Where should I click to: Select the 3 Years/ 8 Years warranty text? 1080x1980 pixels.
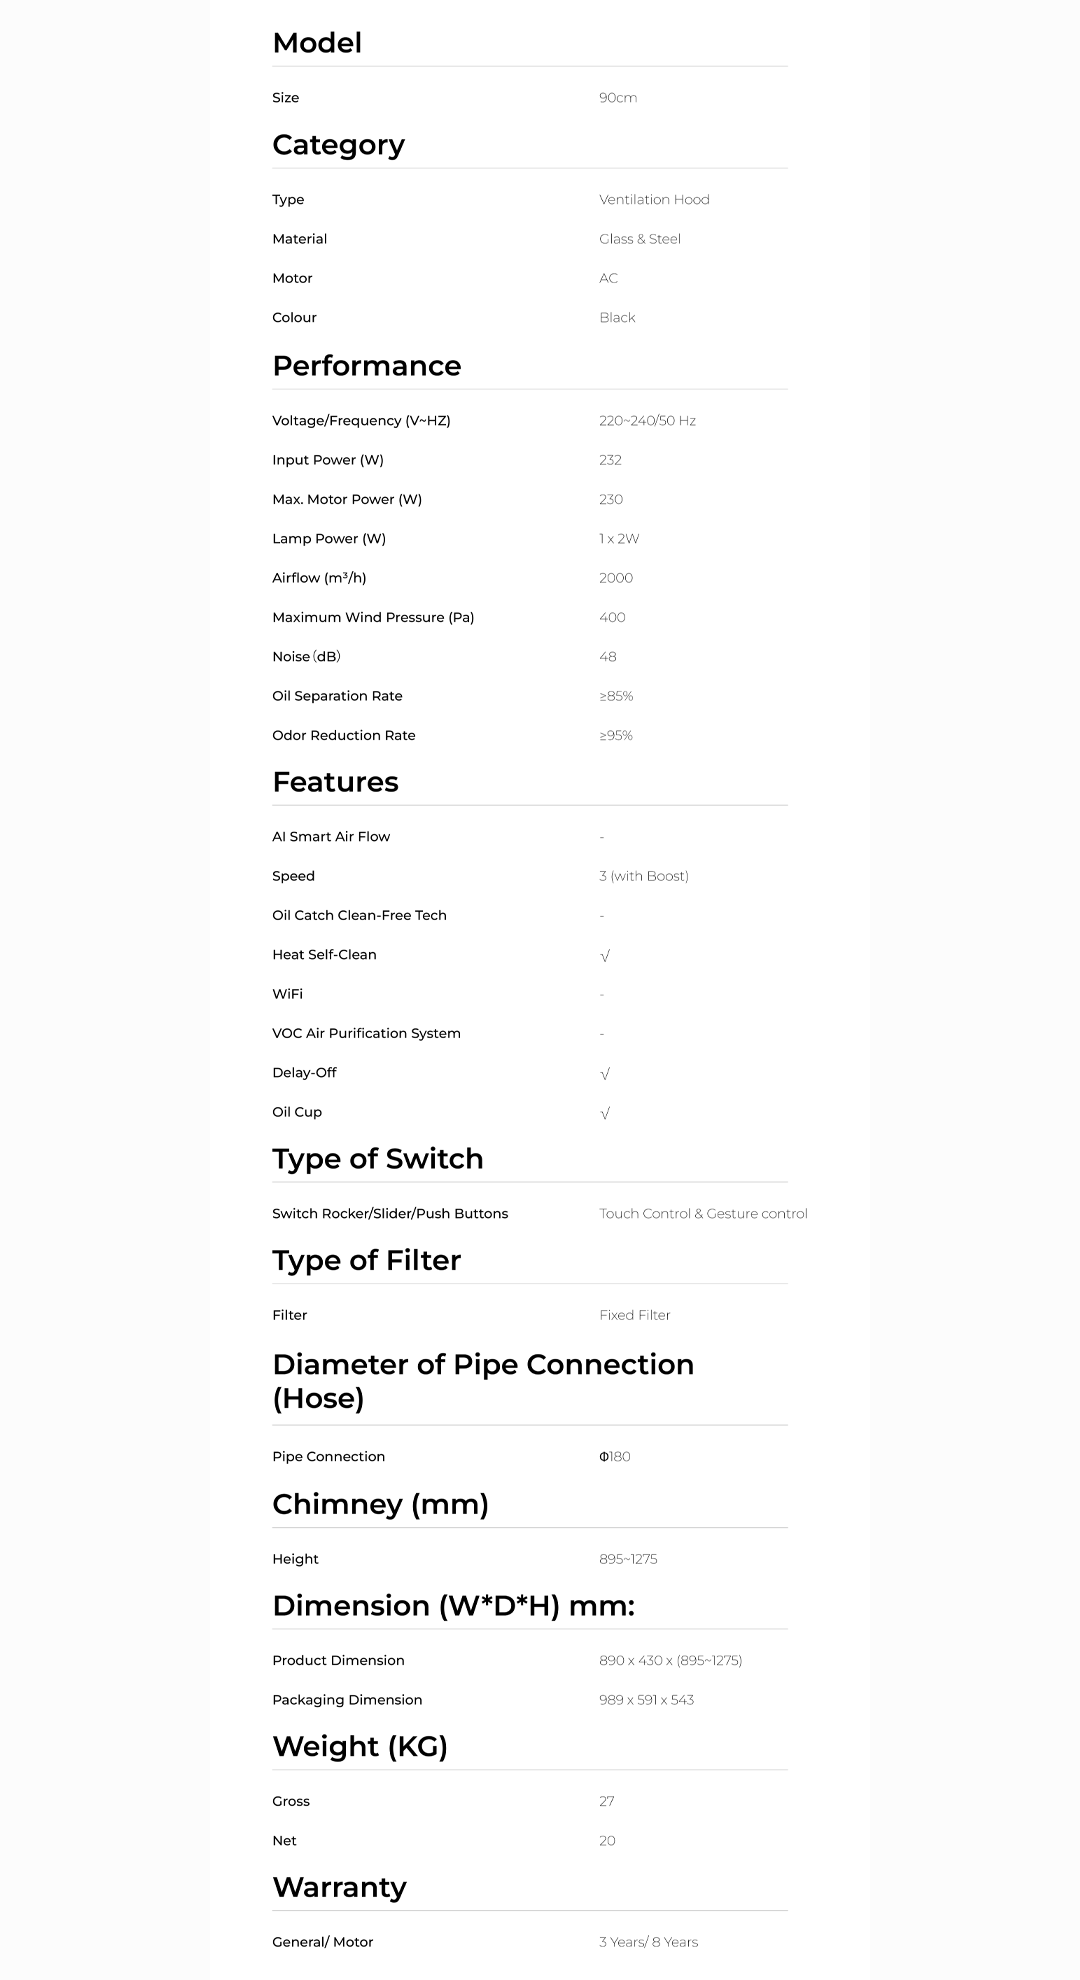(649, 1943)
